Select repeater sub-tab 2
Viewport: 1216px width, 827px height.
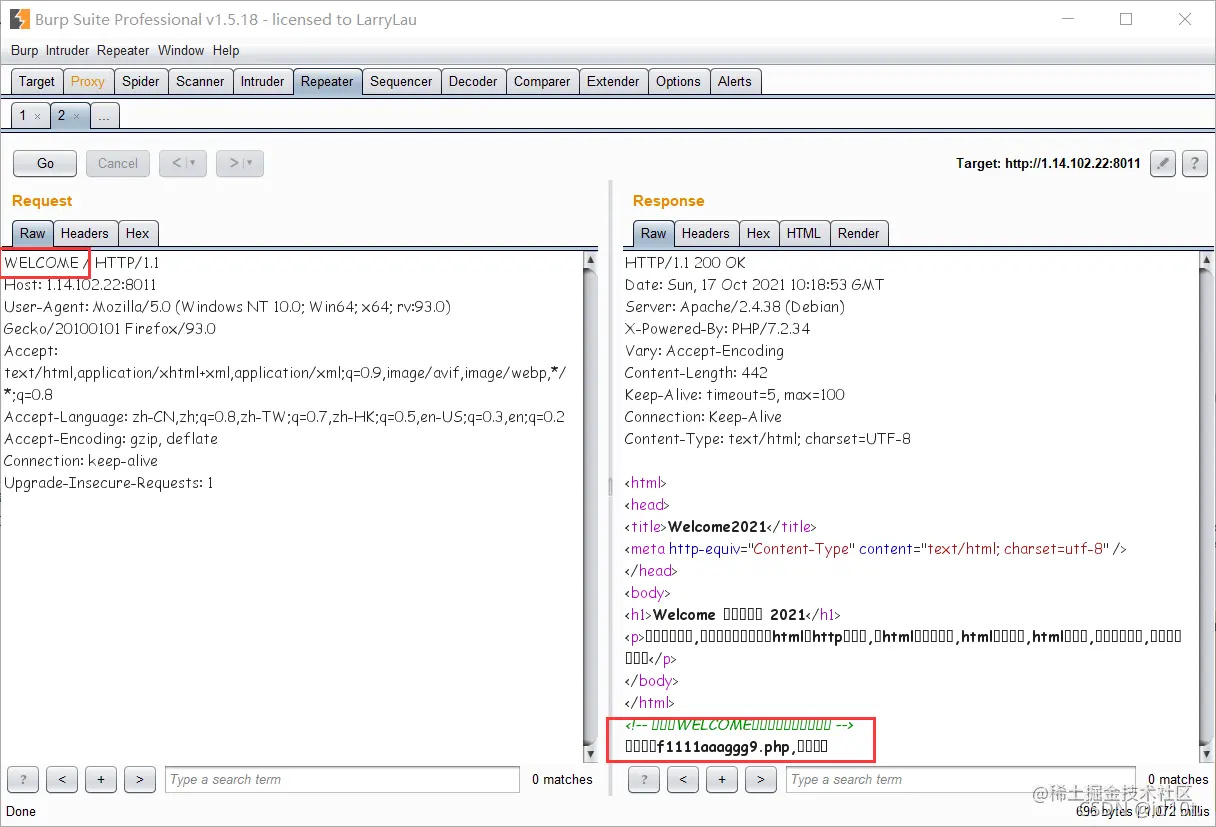pos(68,116)
